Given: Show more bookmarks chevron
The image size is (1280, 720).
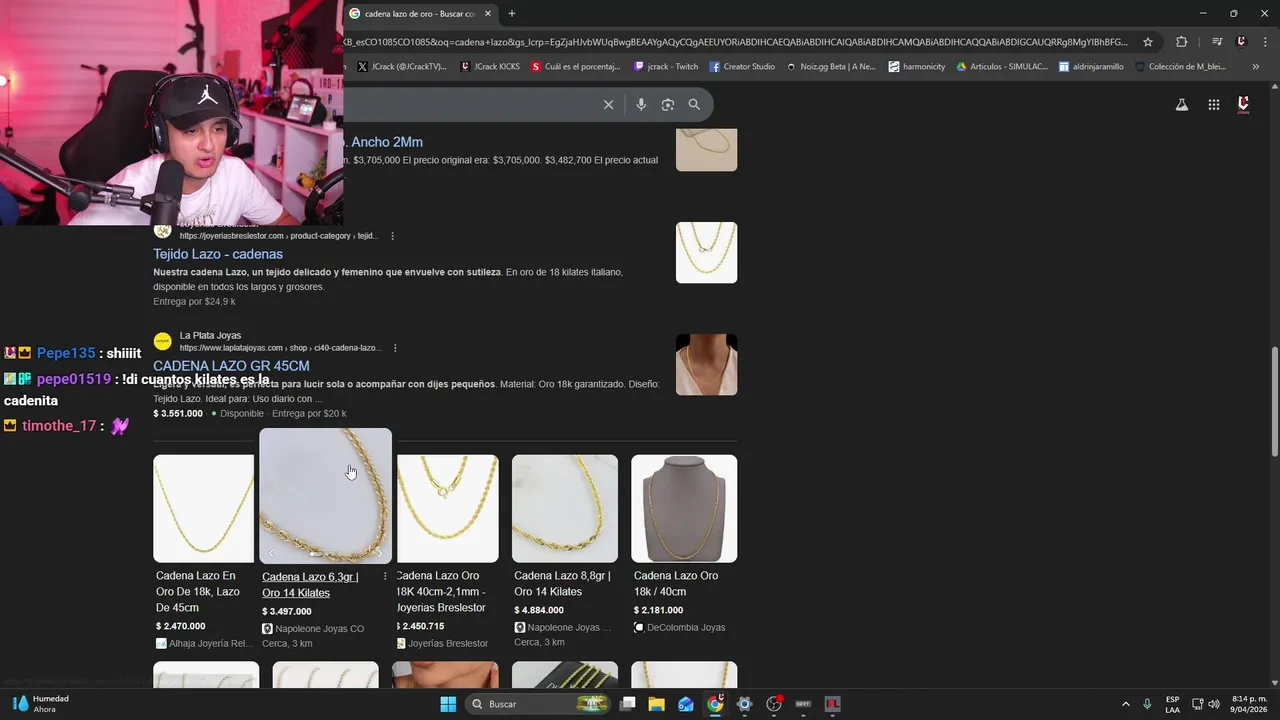Looking at the screenshot, I should pos(1256,67).
